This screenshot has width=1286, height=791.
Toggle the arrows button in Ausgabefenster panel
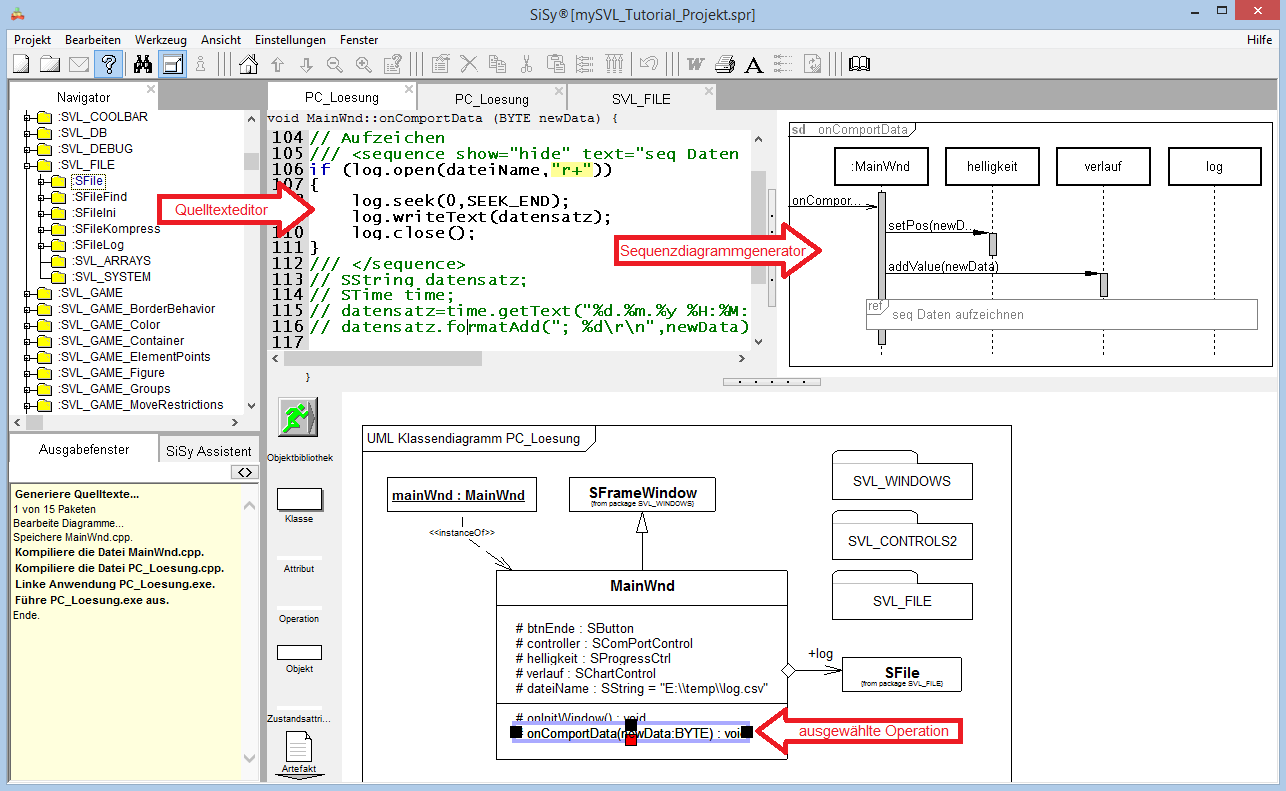(x=244, y=472)
